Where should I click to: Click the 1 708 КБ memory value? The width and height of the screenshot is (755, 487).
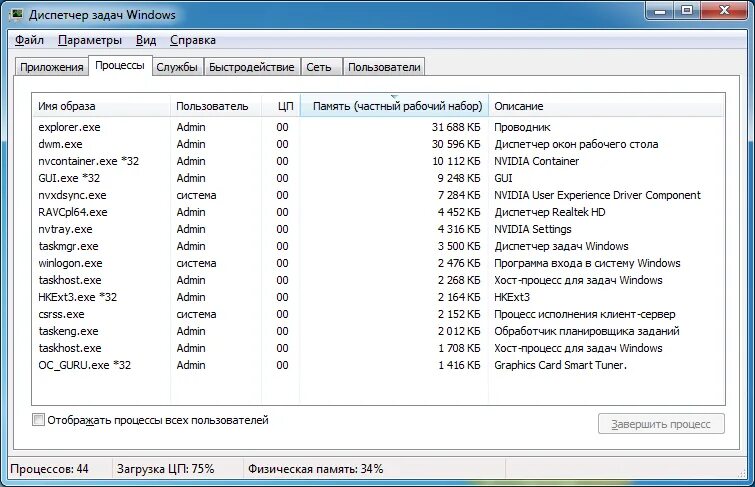click(459, 348)
